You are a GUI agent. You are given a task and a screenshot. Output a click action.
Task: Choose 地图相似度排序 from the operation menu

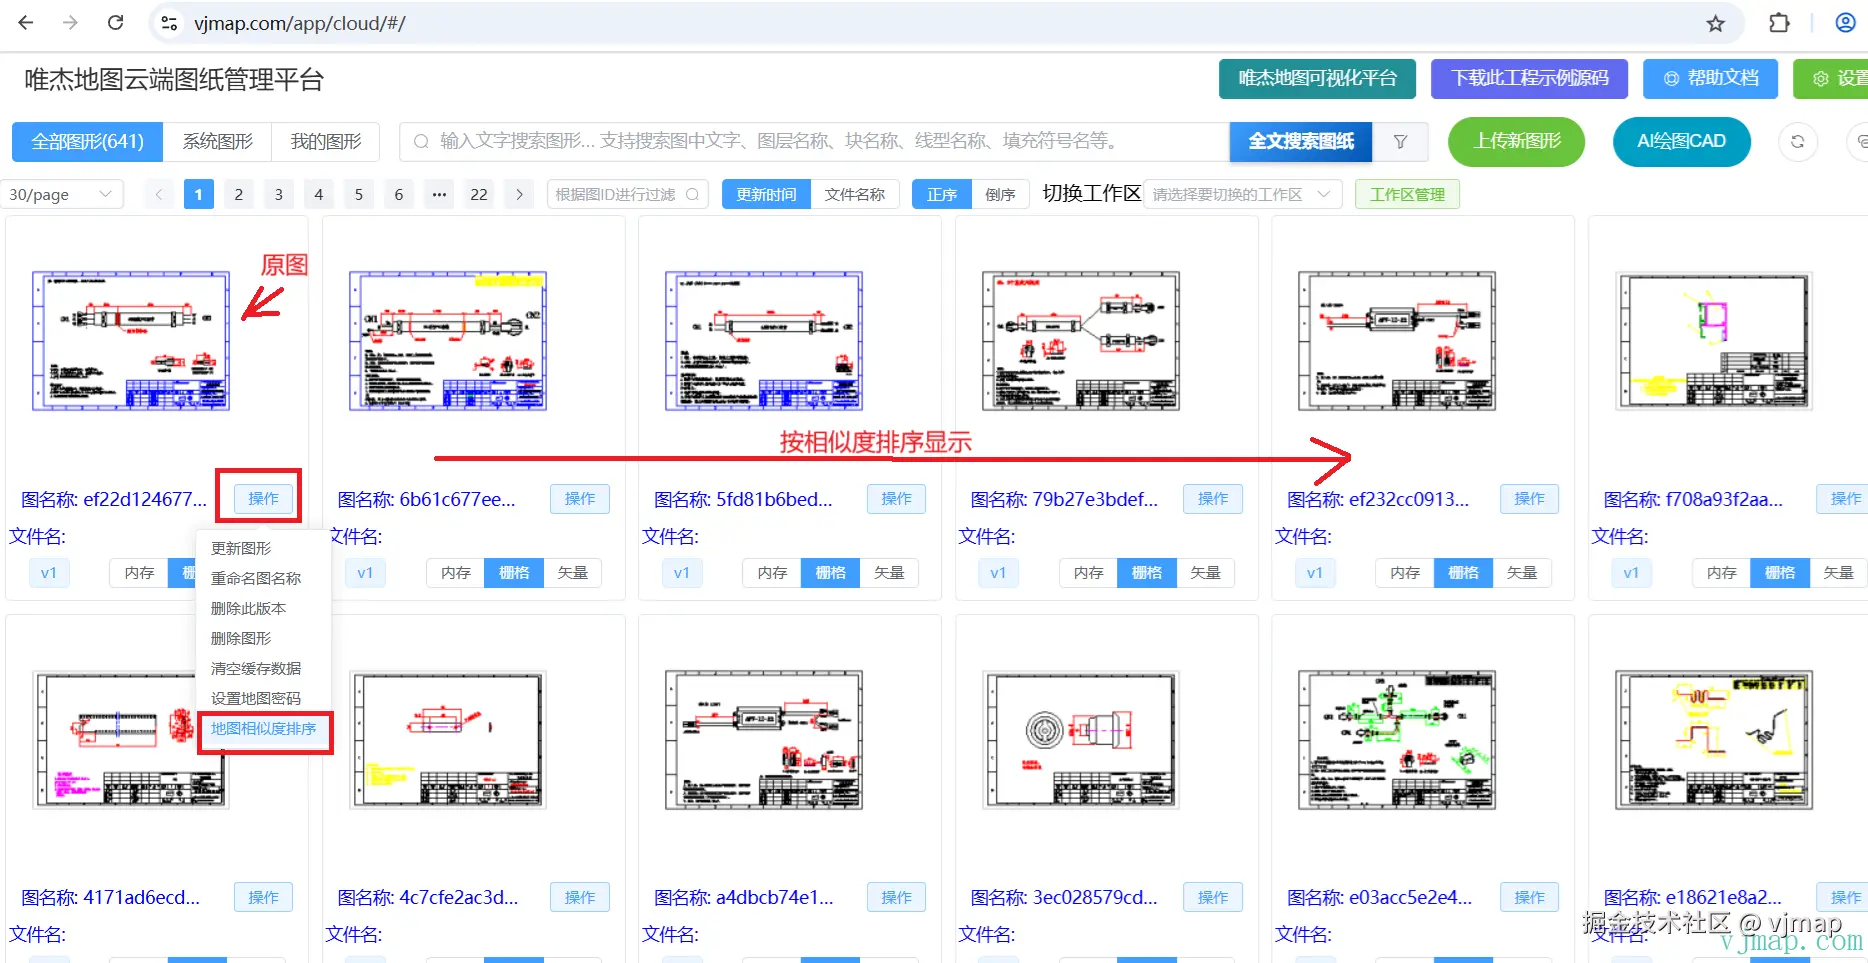(264, 729)
